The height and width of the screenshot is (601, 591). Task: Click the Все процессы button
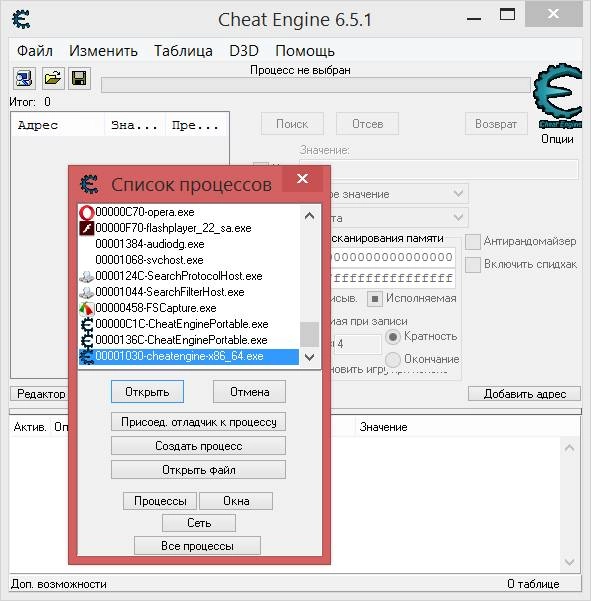pos(197,545)
